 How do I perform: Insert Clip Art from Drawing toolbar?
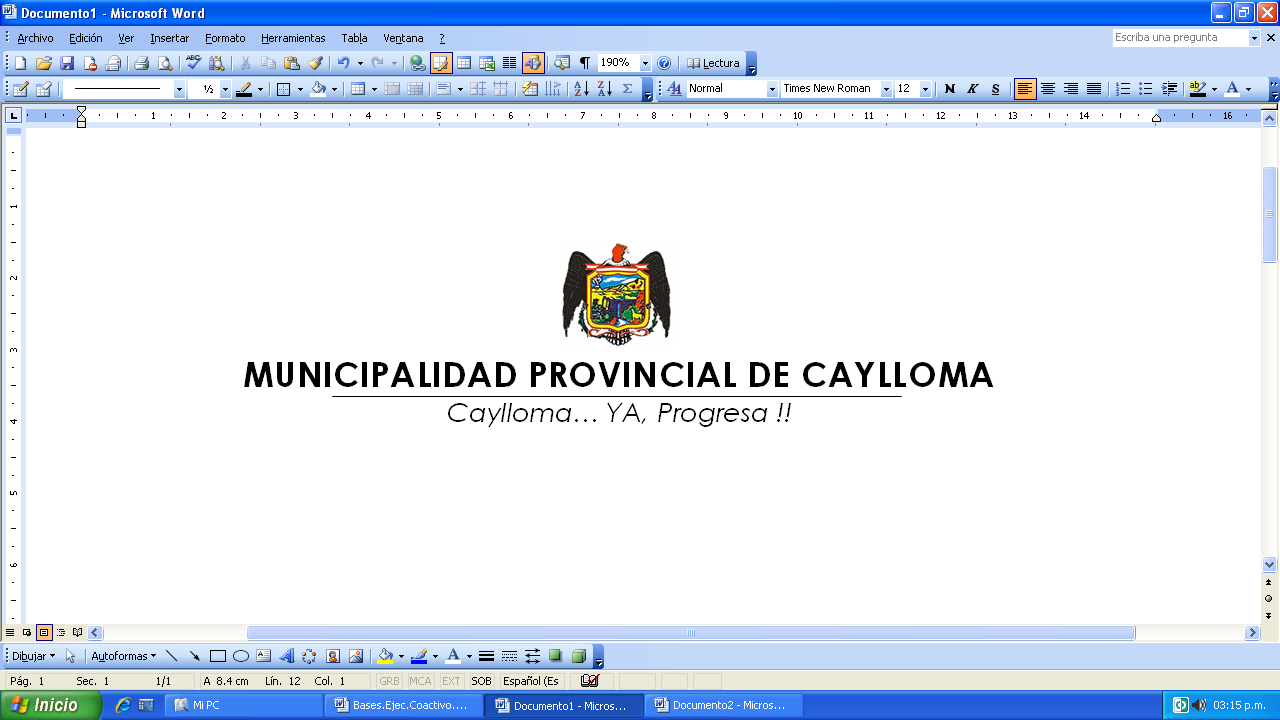tap(333, 657)
